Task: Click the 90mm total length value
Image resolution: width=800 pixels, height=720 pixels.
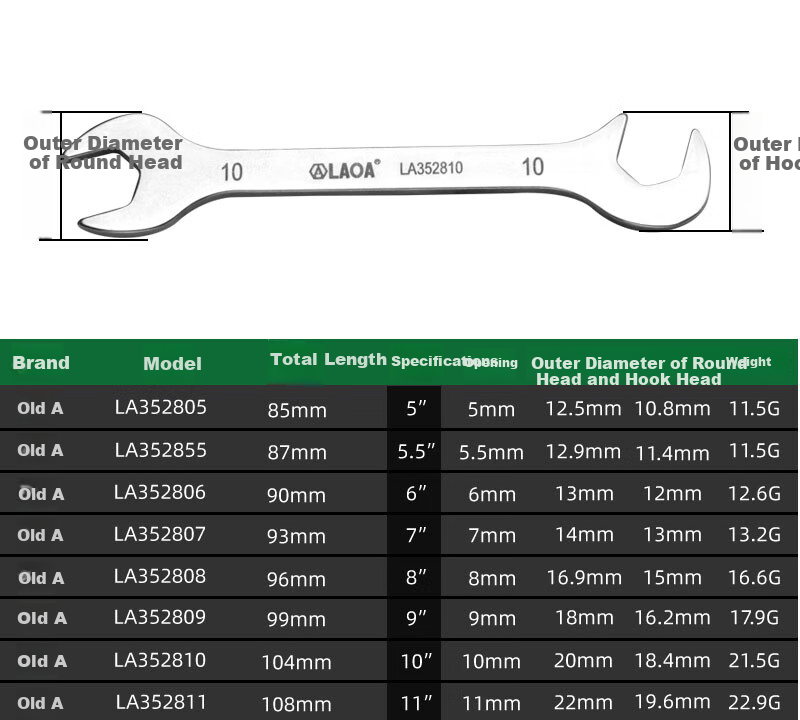Action: (296, 495)
